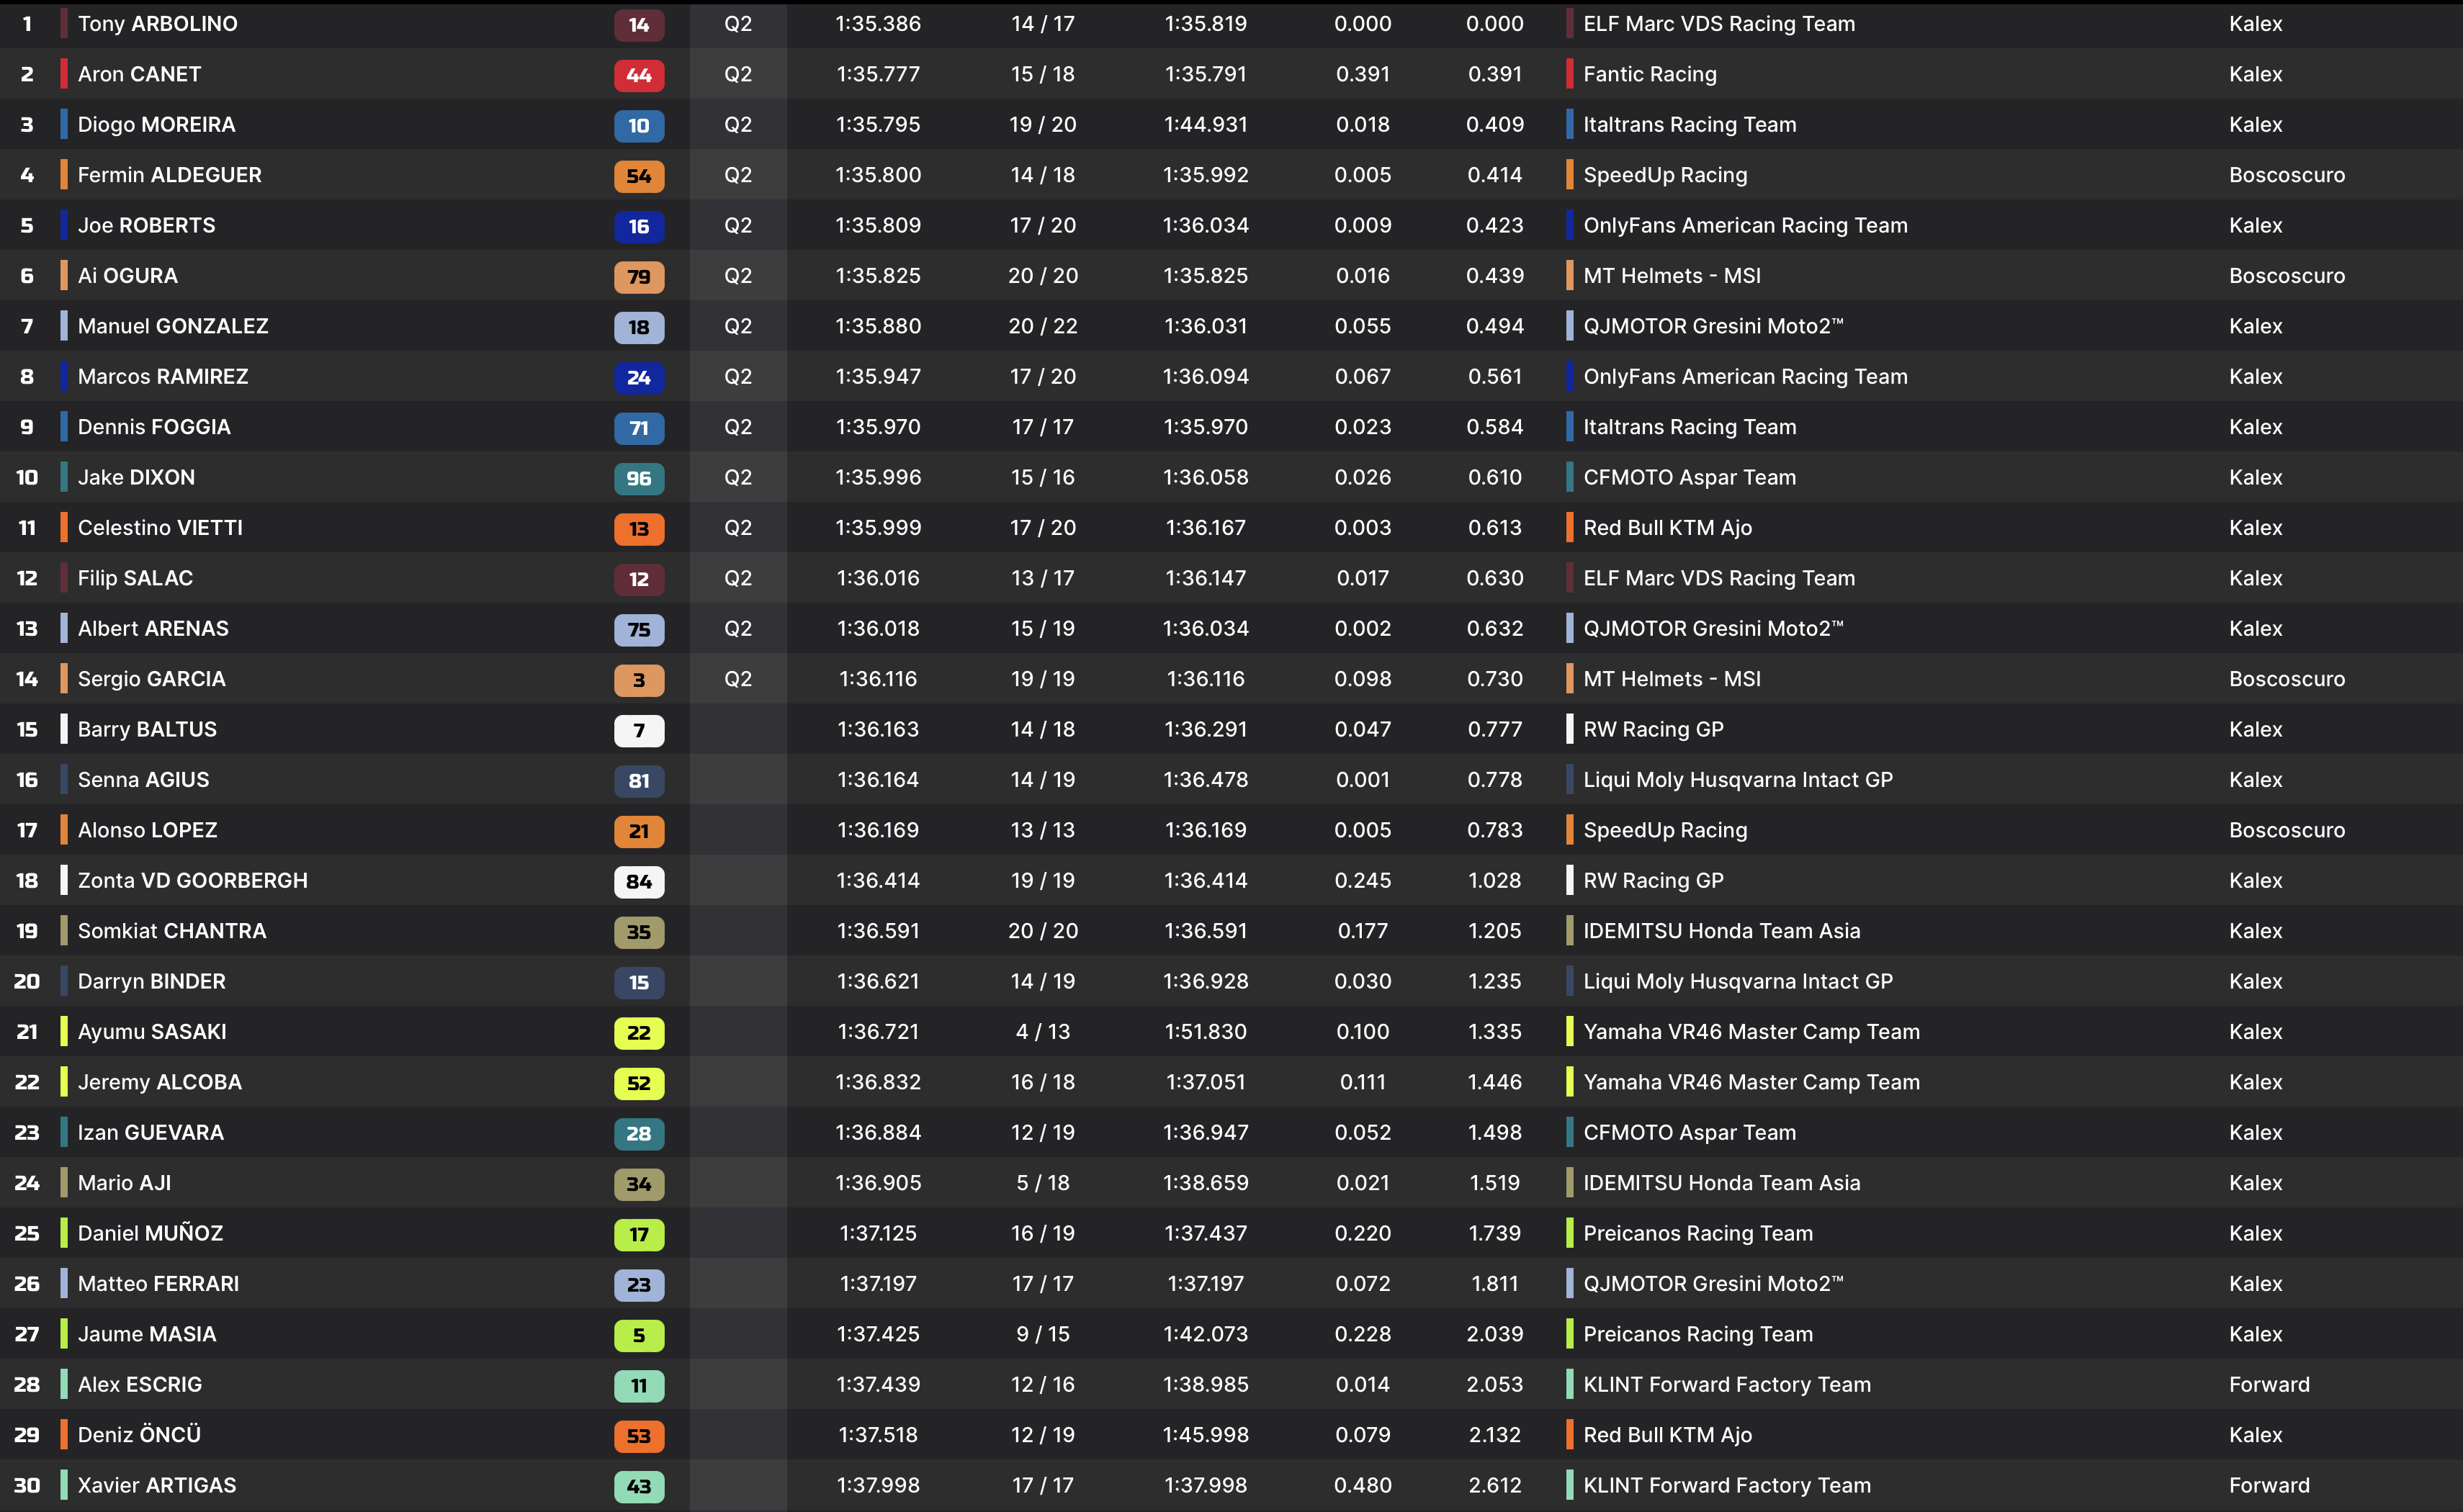Open Ai OGURA rider link
Screen dimensions: 2463x1512
[x=127, y=276]
